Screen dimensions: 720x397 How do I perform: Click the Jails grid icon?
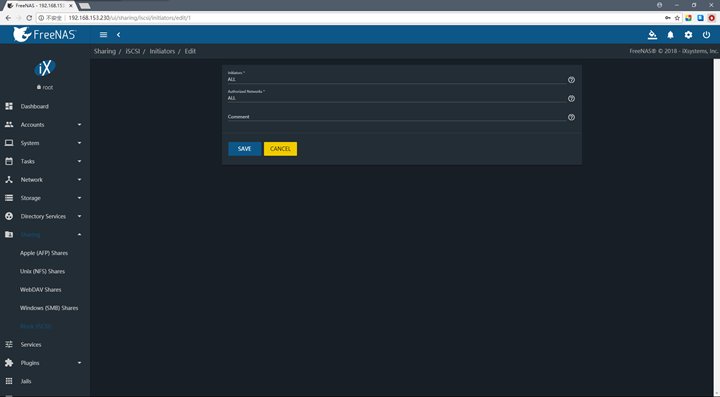point(9,381)
